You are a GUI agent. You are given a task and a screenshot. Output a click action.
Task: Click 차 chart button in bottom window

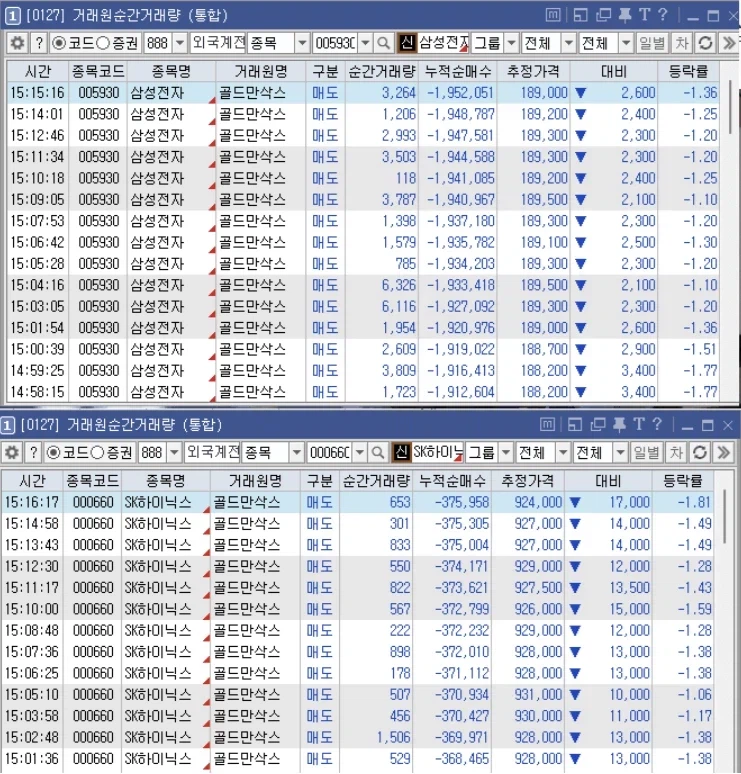pyautogui.click(x=676, y=452)
